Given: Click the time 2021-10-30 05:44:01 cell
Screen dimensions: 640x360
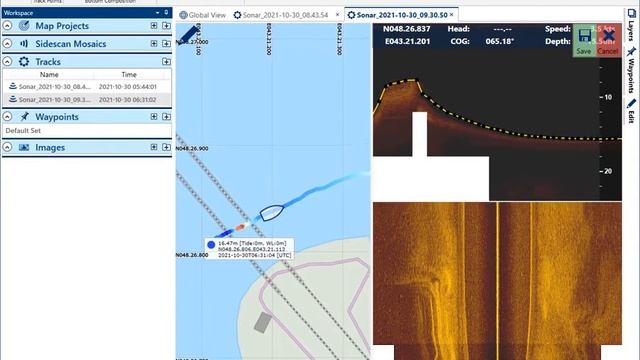Looking at the screenshot, I should [x=128, y=87].
